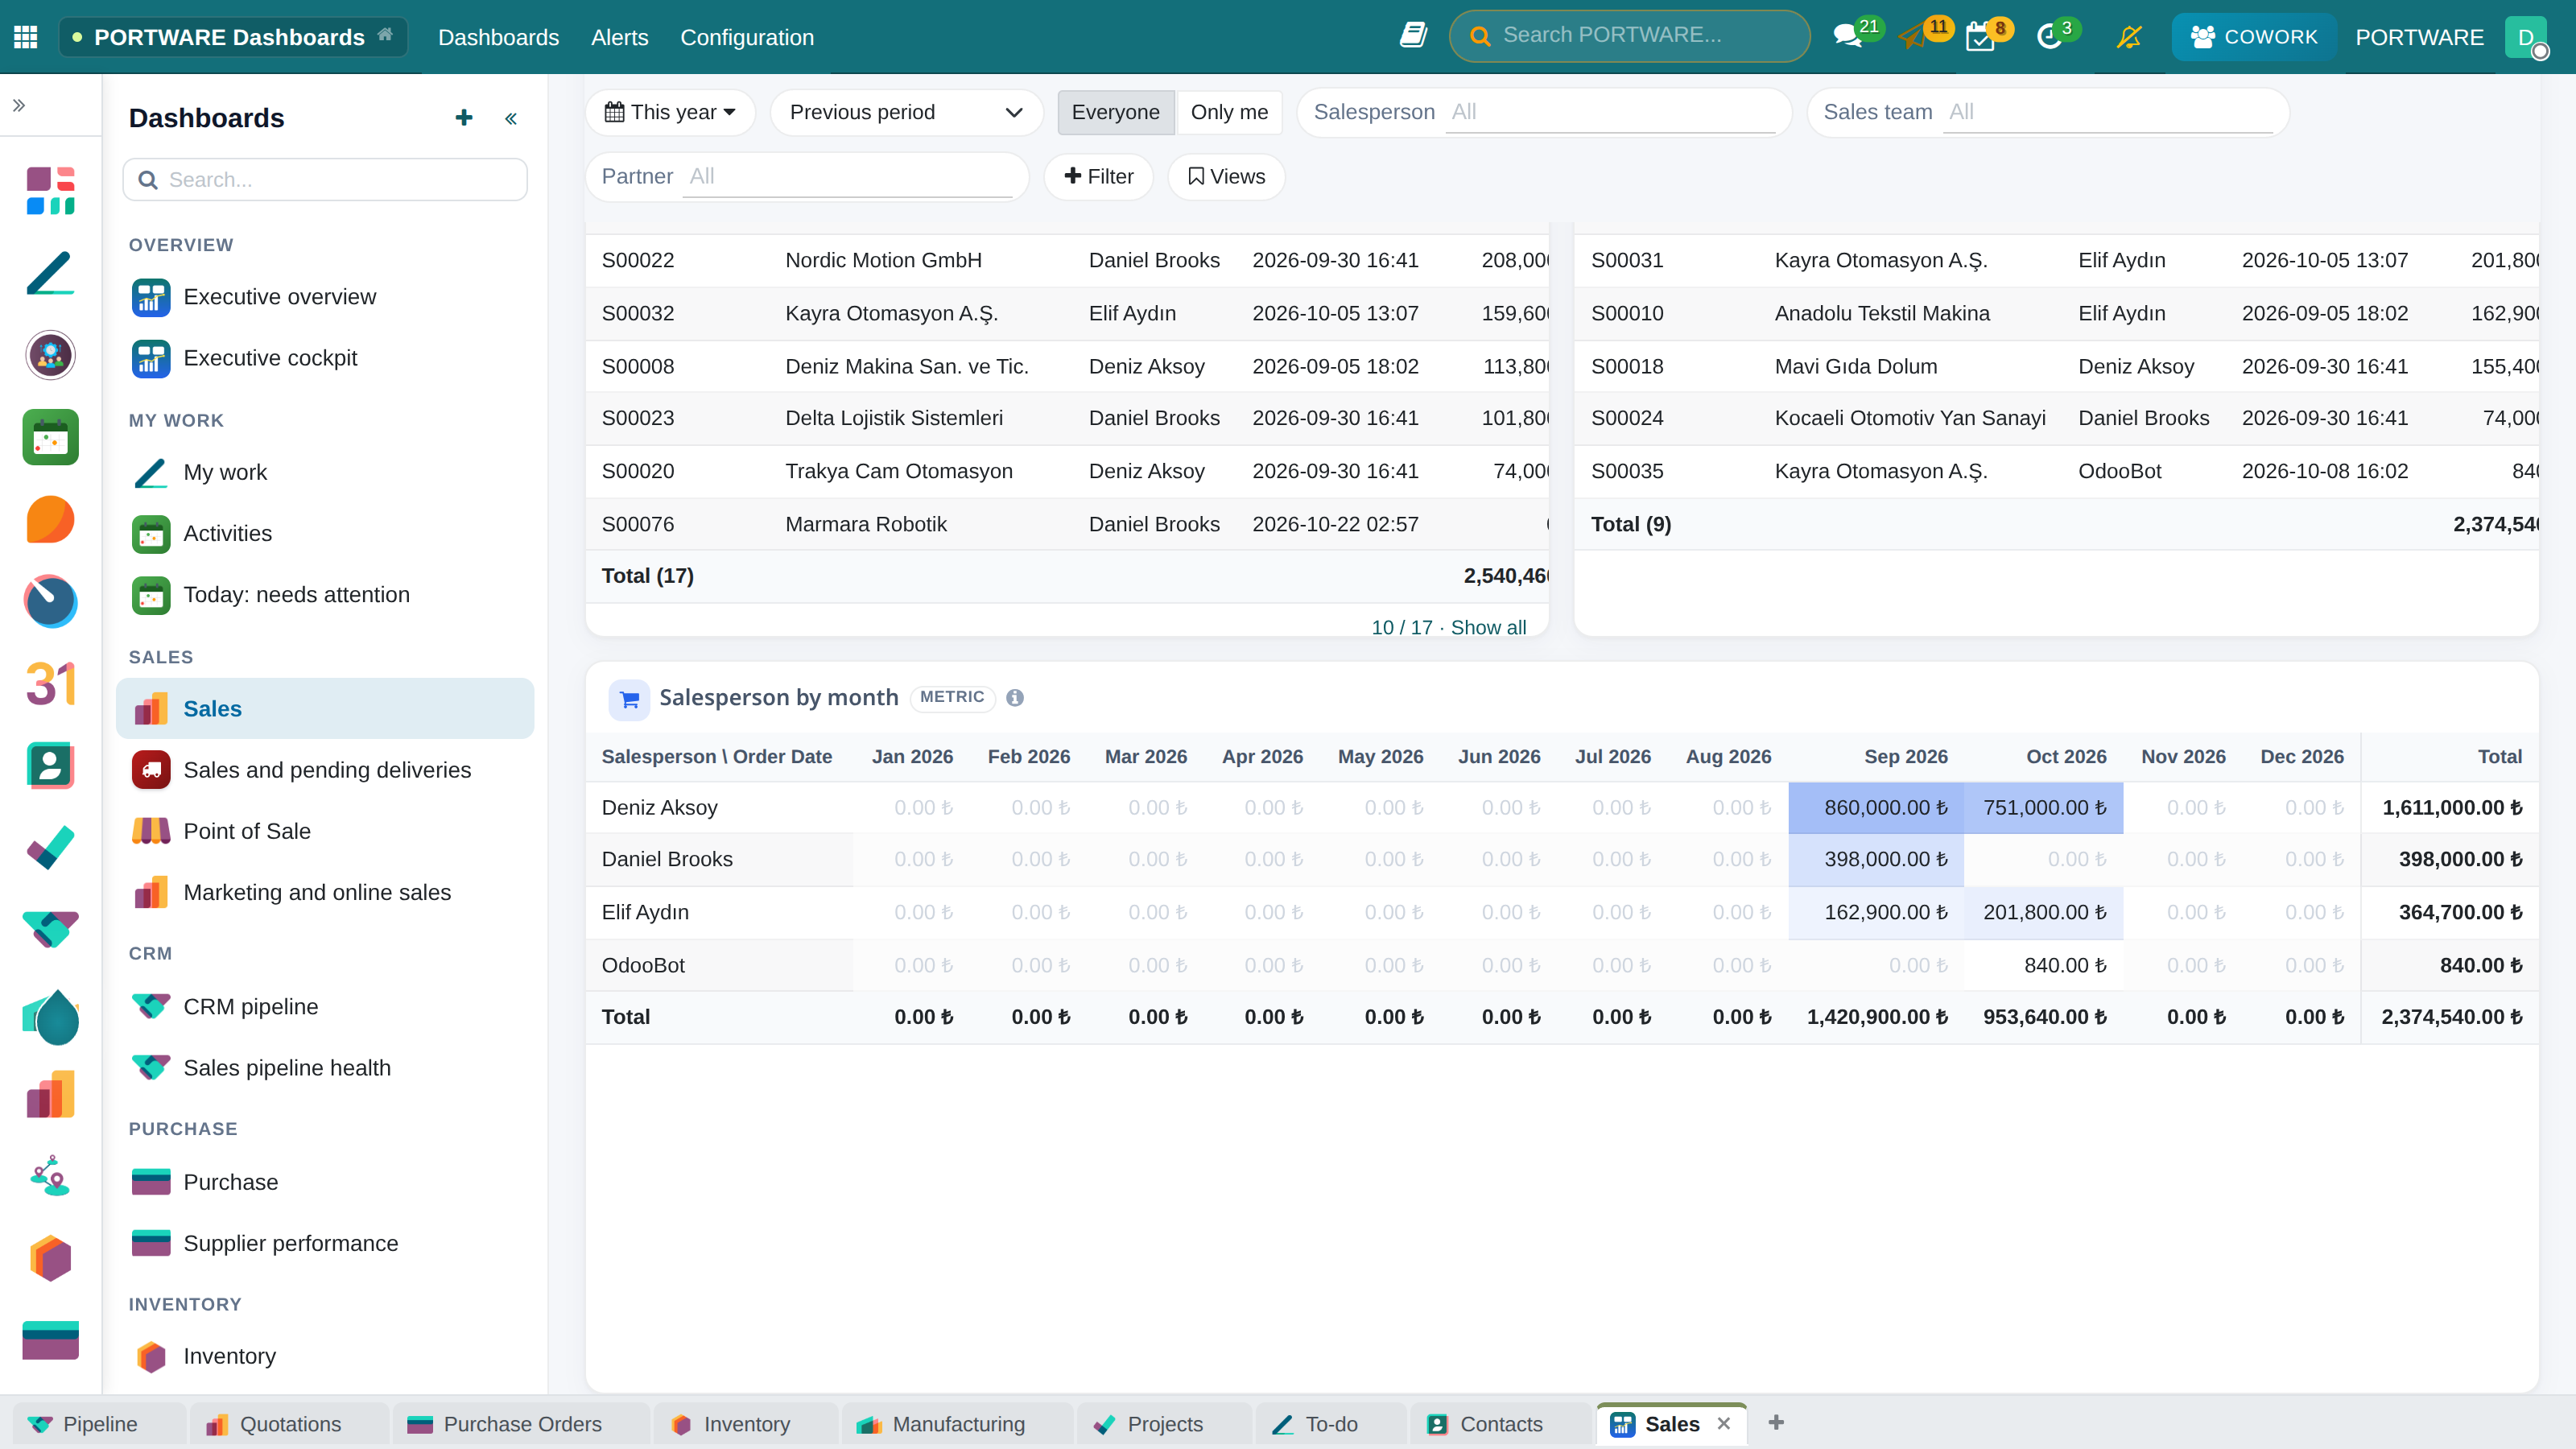
Task: Open the calendar 31 app icon in rail
Action: [50, 684]
